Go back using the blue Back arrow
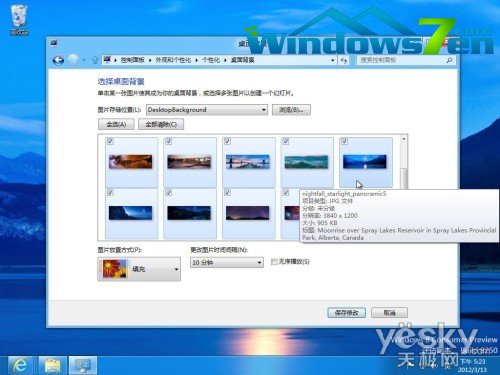Screen dimensions: 500x375 coord(58,60)
